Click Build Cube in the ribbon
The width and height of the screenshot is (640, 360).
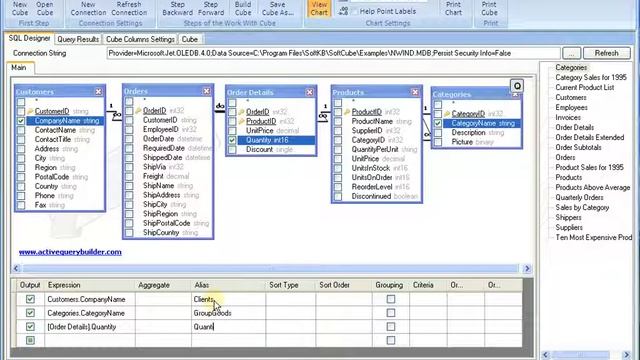coord(243,9)
